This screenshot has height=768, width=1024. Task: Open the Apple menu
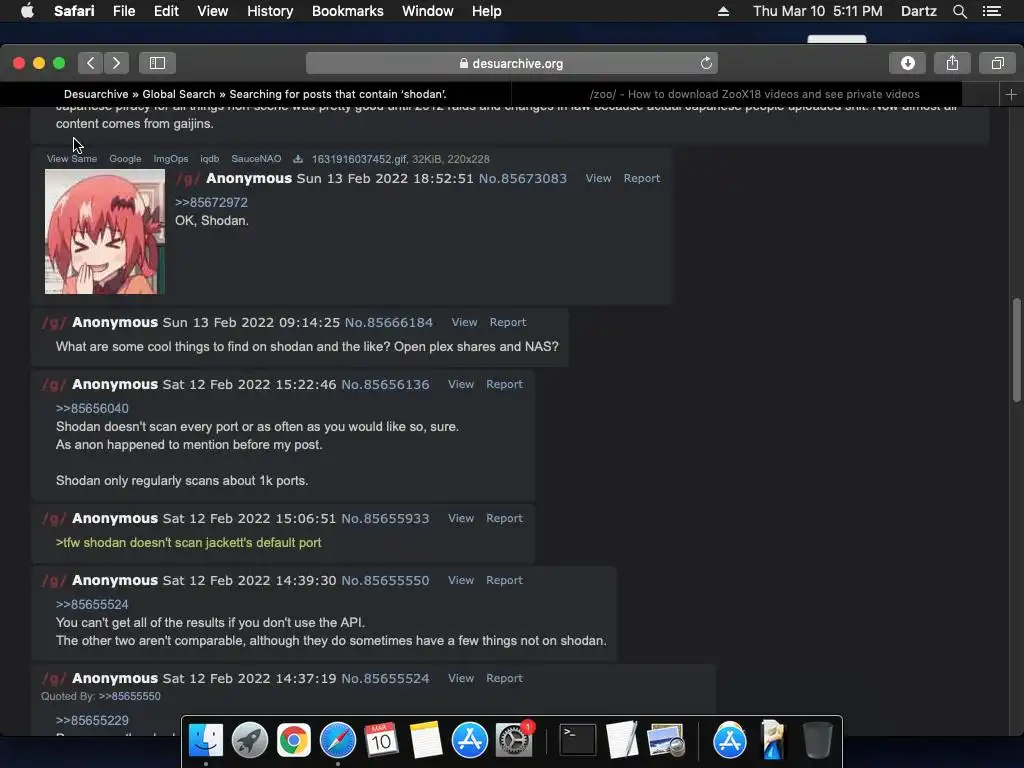coord(27,11)
